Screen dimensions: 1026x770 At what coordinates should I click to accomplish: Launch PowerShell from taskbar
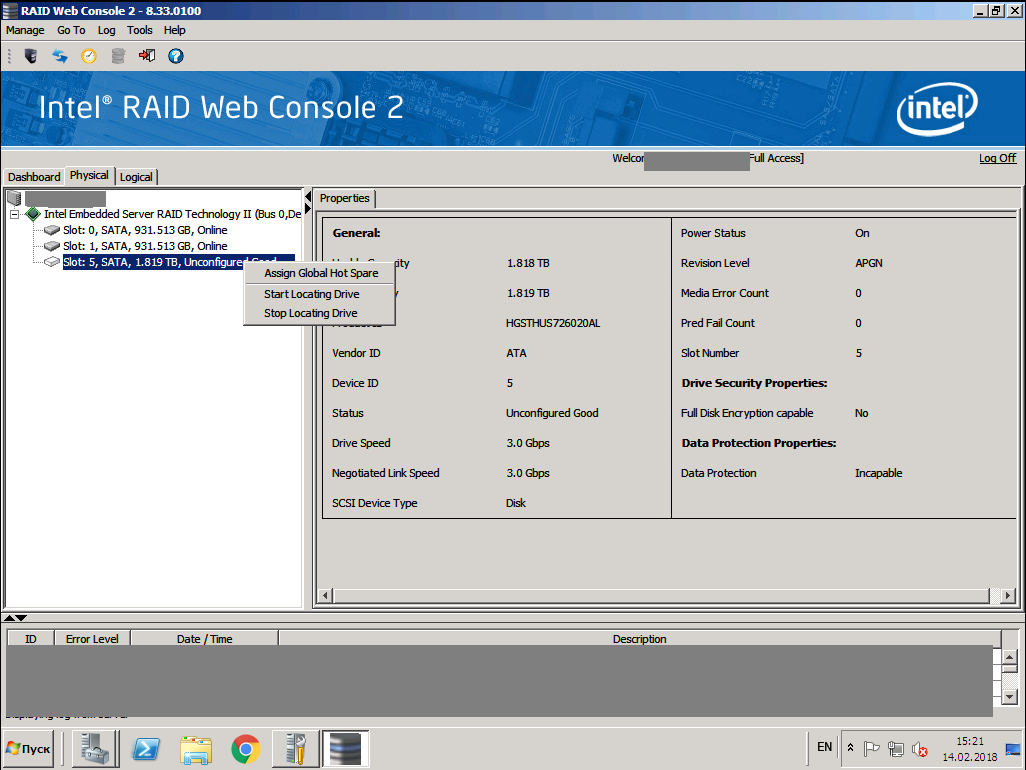(x=146, y=749)
